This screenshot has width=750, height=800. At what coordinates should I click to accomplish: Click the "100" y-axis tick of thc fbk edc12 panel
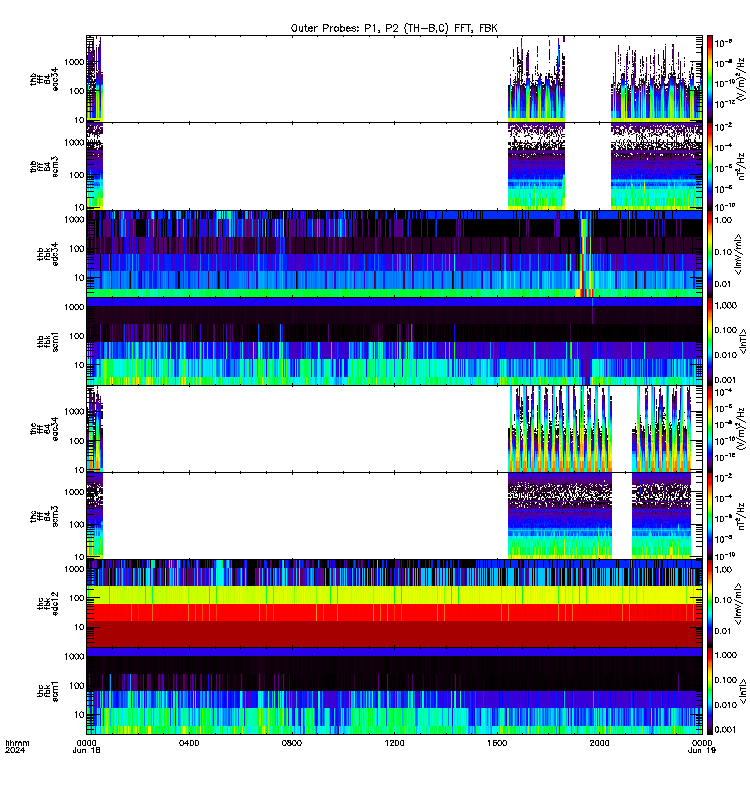[79, 598]
